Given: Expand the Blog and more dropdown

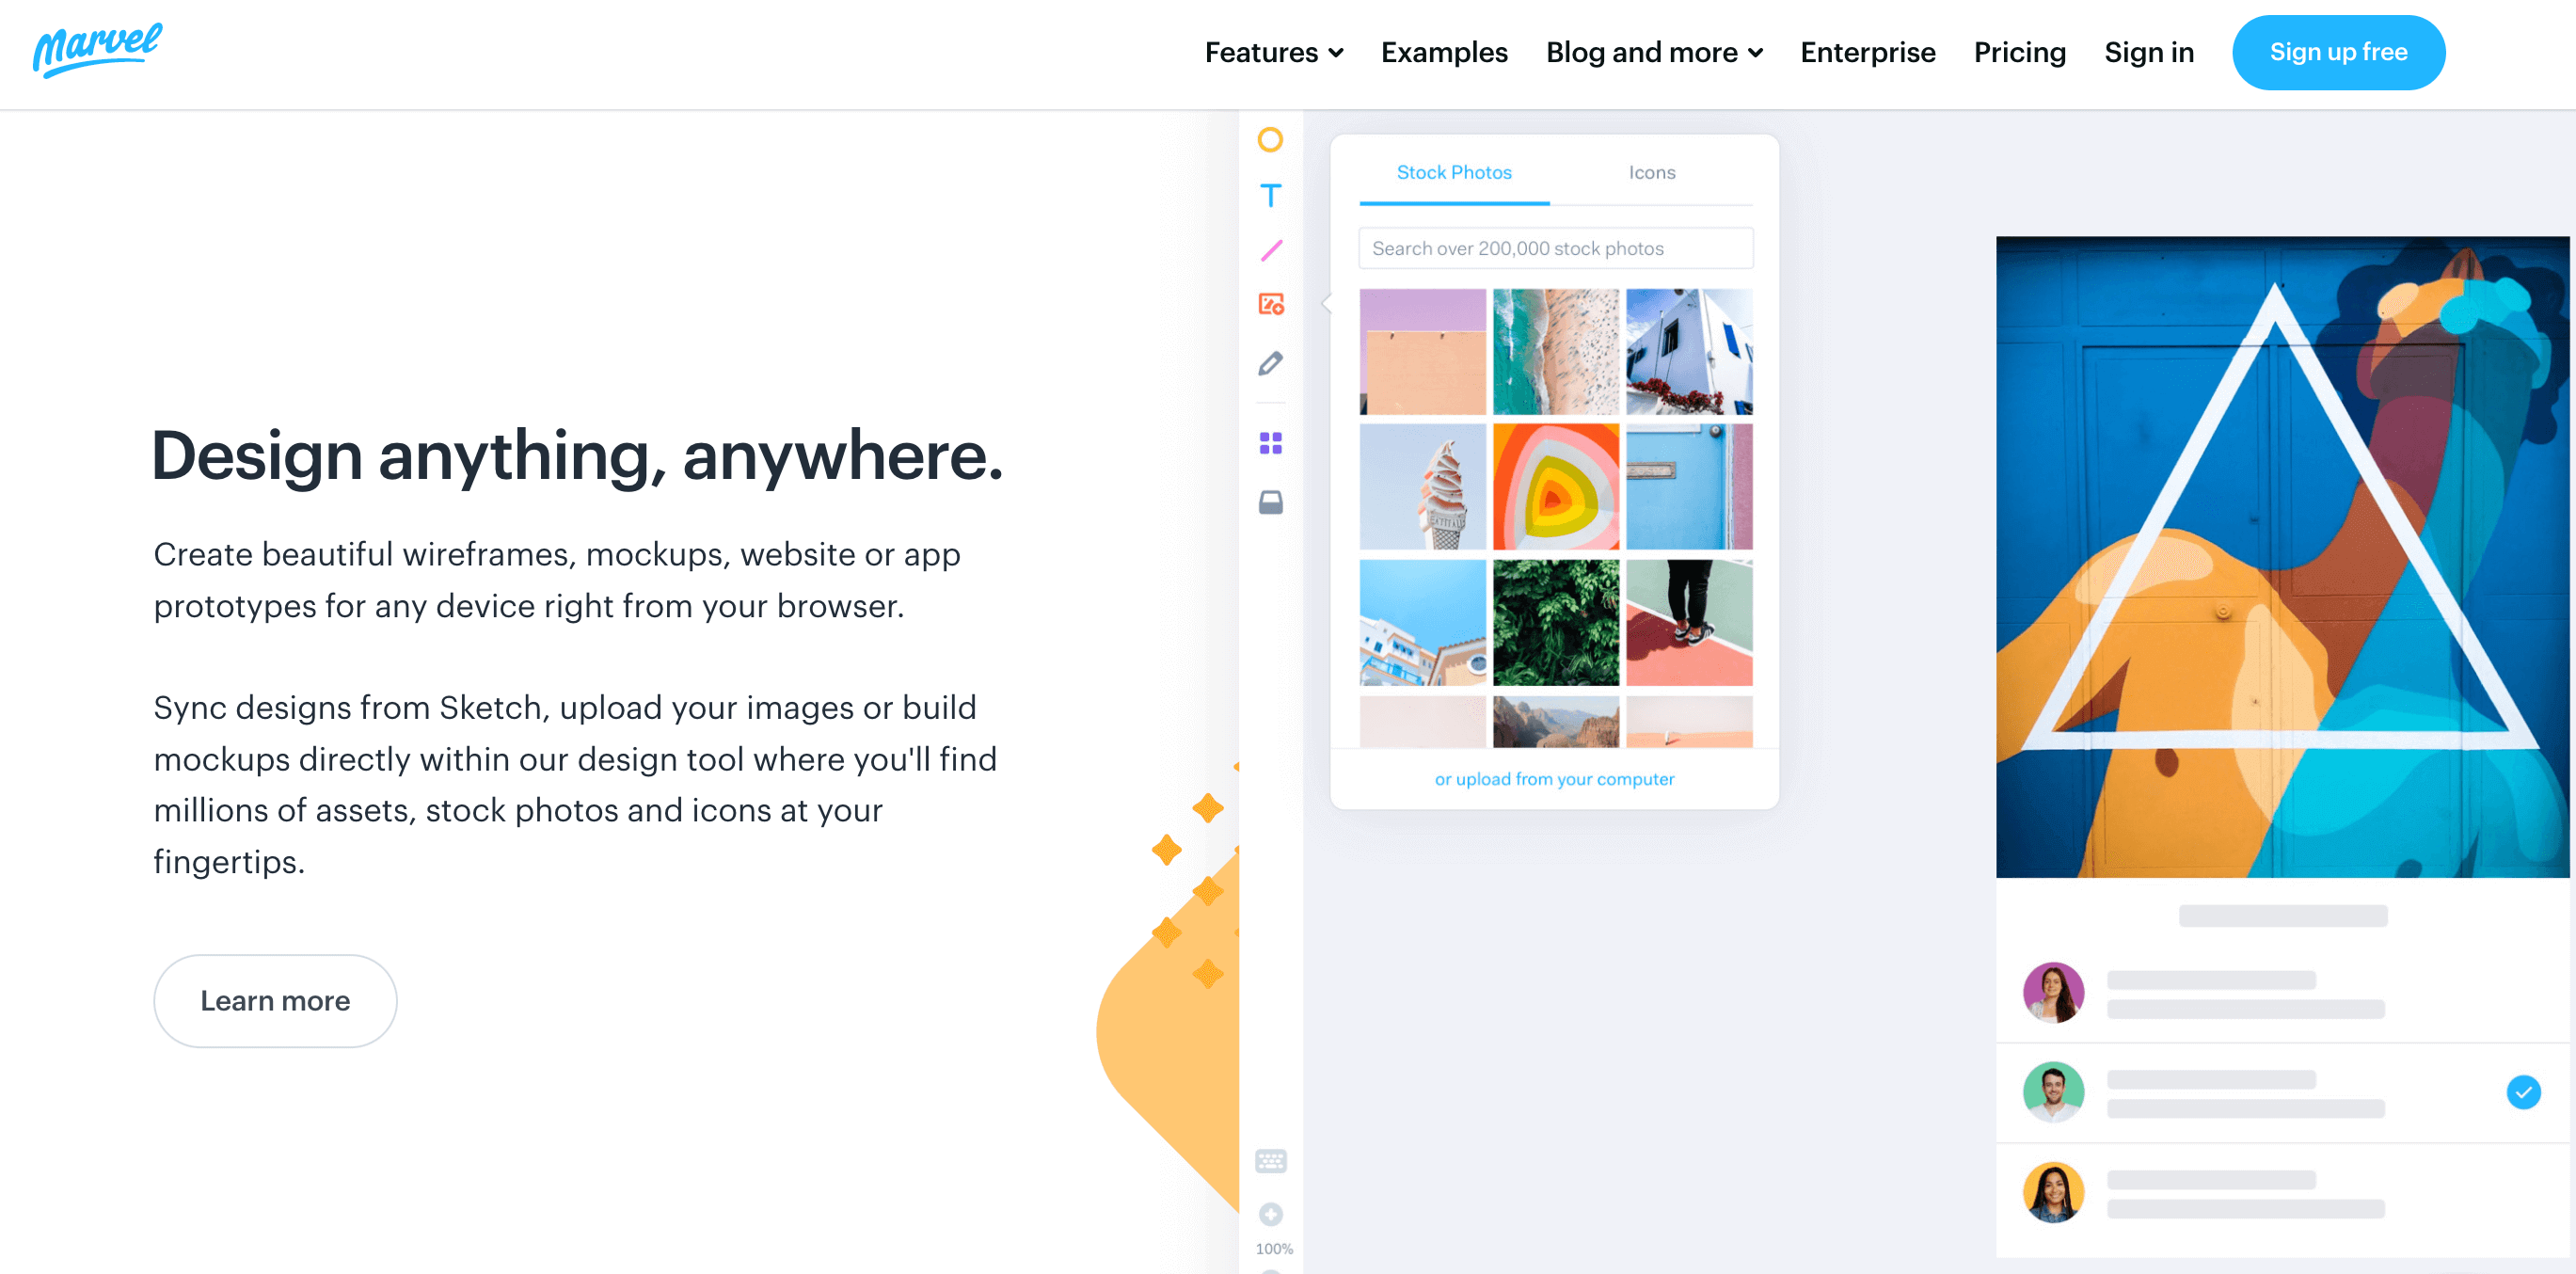Looking at the screenshot, I should coord(1654,53).
